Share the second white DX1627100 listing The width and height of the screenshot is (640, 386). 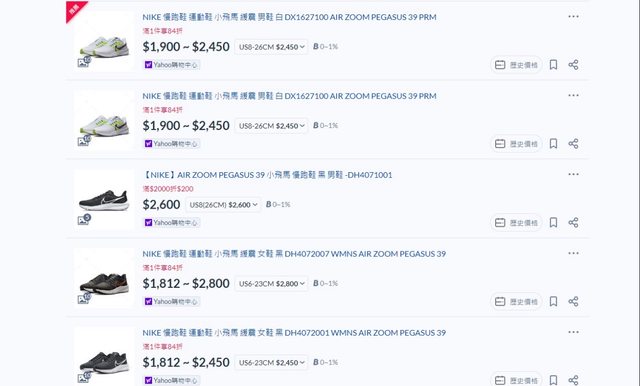[573, 144]
